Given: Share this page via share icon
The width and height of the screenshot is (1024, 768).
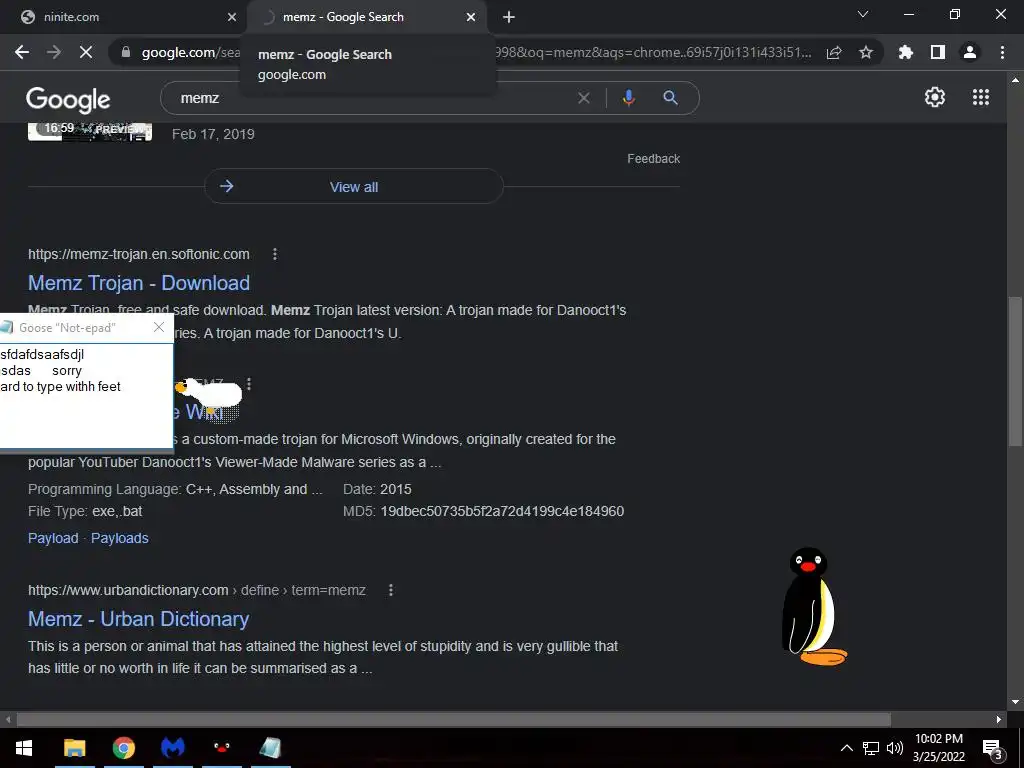Looking at the screenshot, I should point(834,52).
